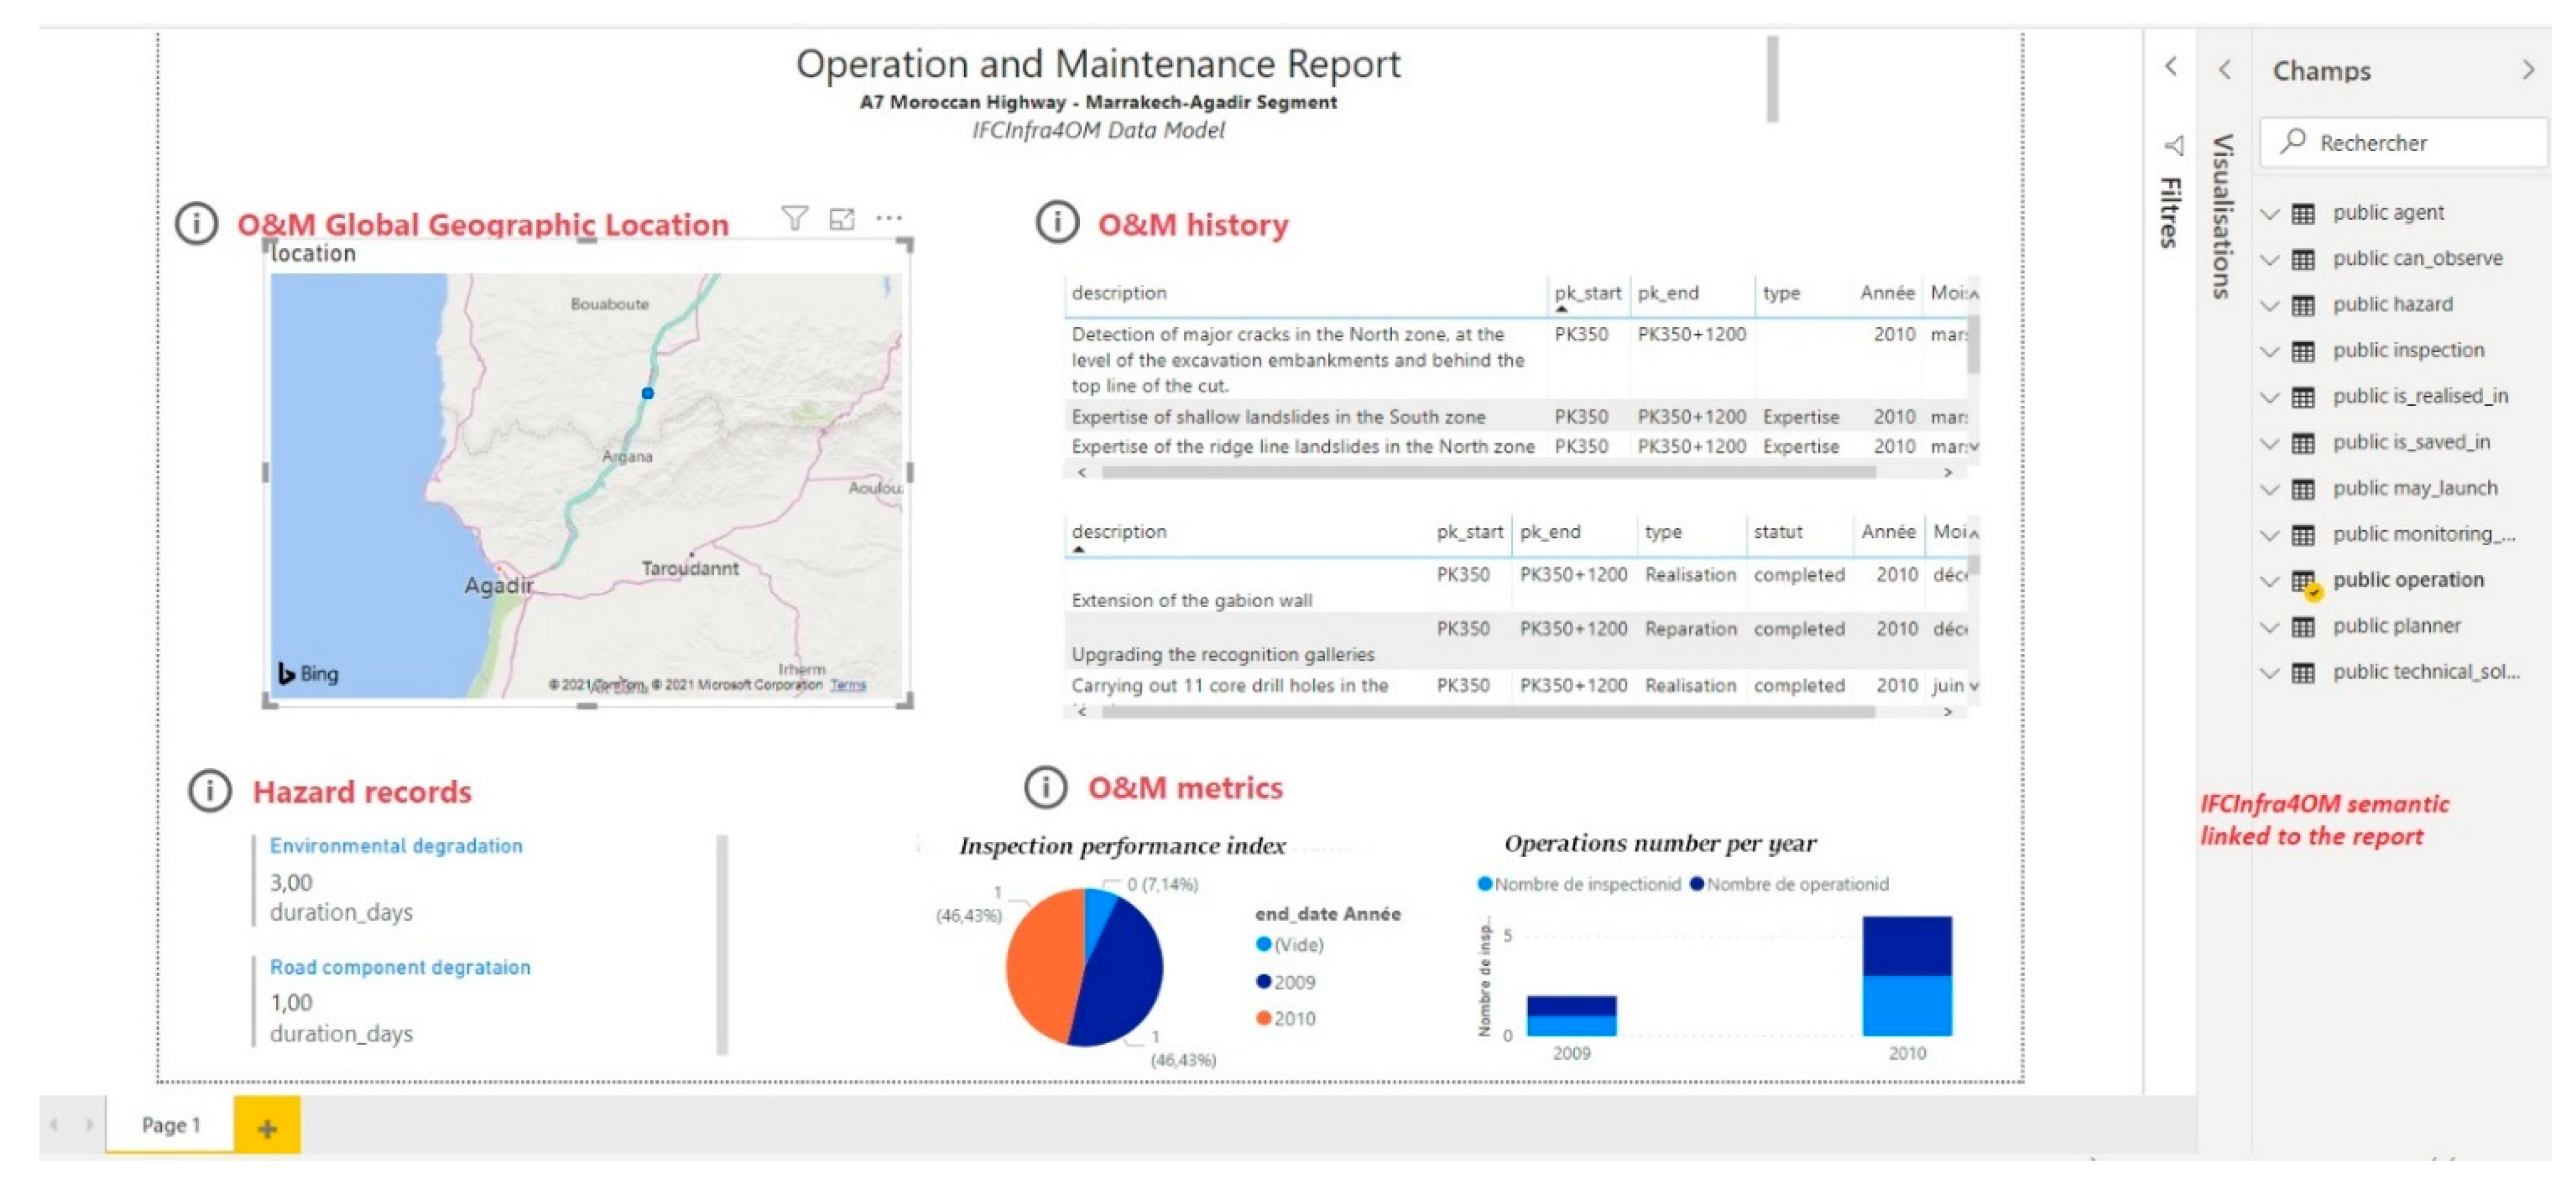The width and height of the screenshot is (2576, 1186).
Task: Collapse the Champs pane with arrow
Action: (2528, 70)
